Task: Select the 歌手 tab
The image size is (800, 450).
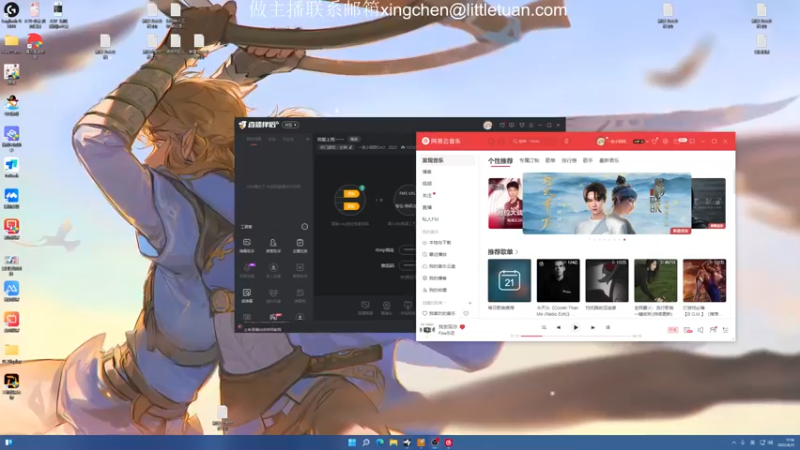Action: click(x=588, y=161)
